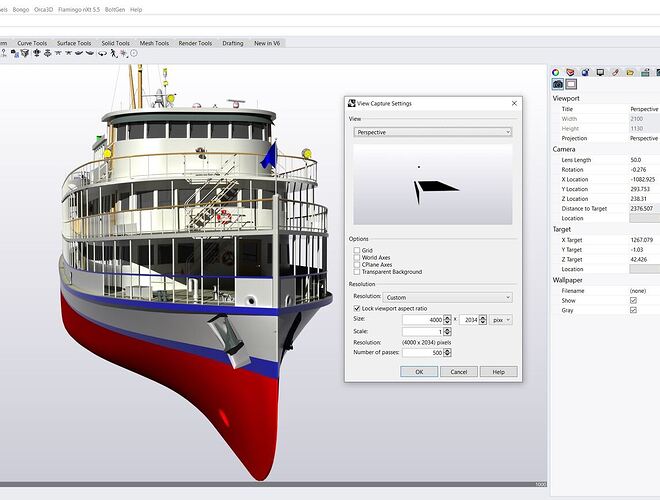
Task: Open the paintbrush panel icon
Action: tap(615, 72)
